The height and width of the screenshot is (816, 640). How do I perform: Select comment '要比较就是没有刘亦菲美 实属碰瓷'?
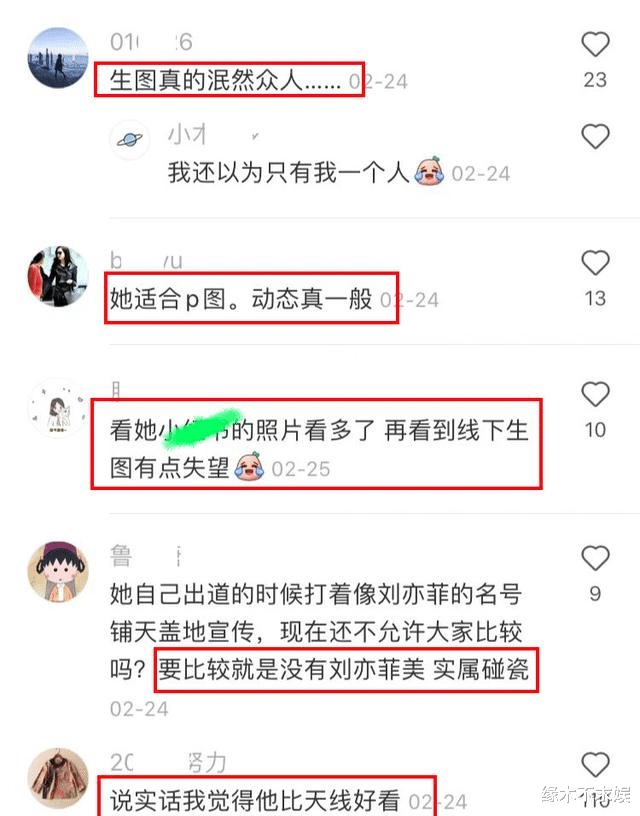point(344,669)
